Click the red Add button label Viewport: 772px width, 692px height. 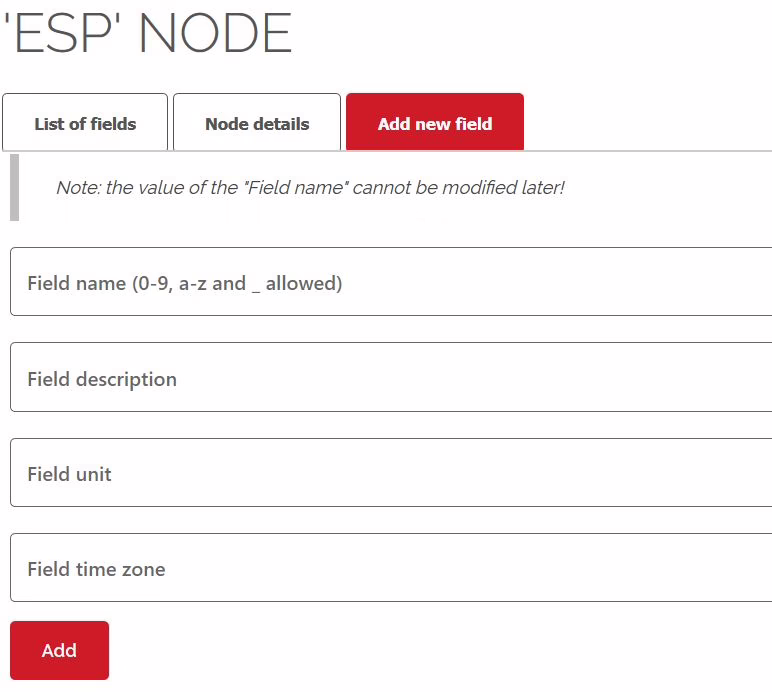tap(59, 650)
